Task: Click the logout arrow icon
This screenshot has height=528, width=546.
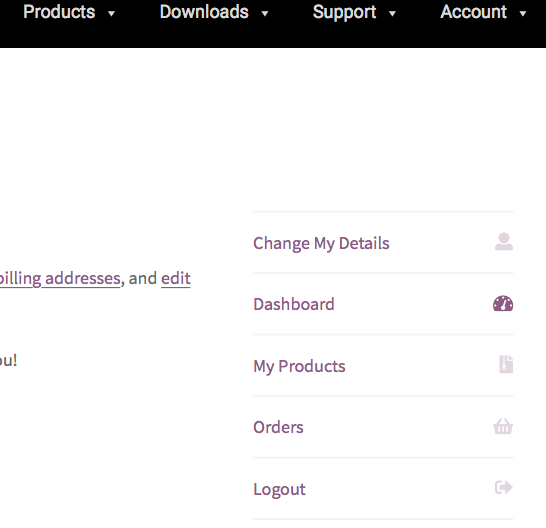Action: coord(504,487)
